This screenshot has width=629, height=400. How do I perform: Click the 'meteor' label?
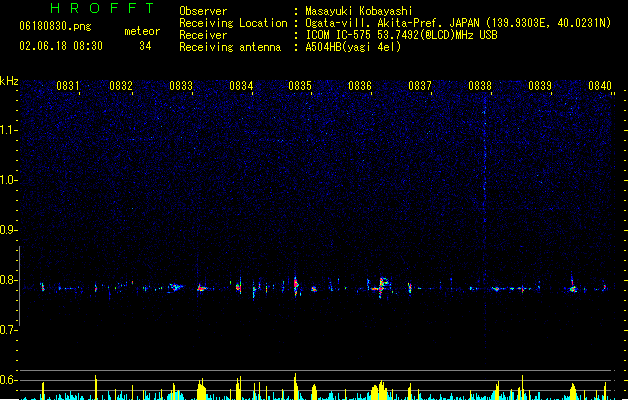pyautogui.click(x=142, y=31)
